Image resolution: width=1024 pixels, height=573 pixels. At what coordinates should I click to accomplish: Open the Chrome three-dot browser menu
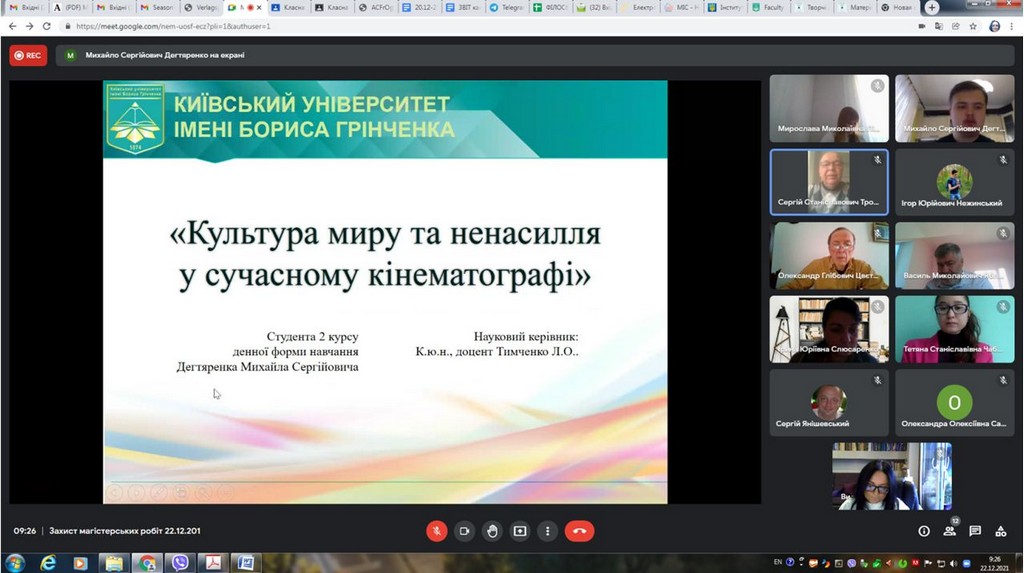click(x=1012, y=26)
